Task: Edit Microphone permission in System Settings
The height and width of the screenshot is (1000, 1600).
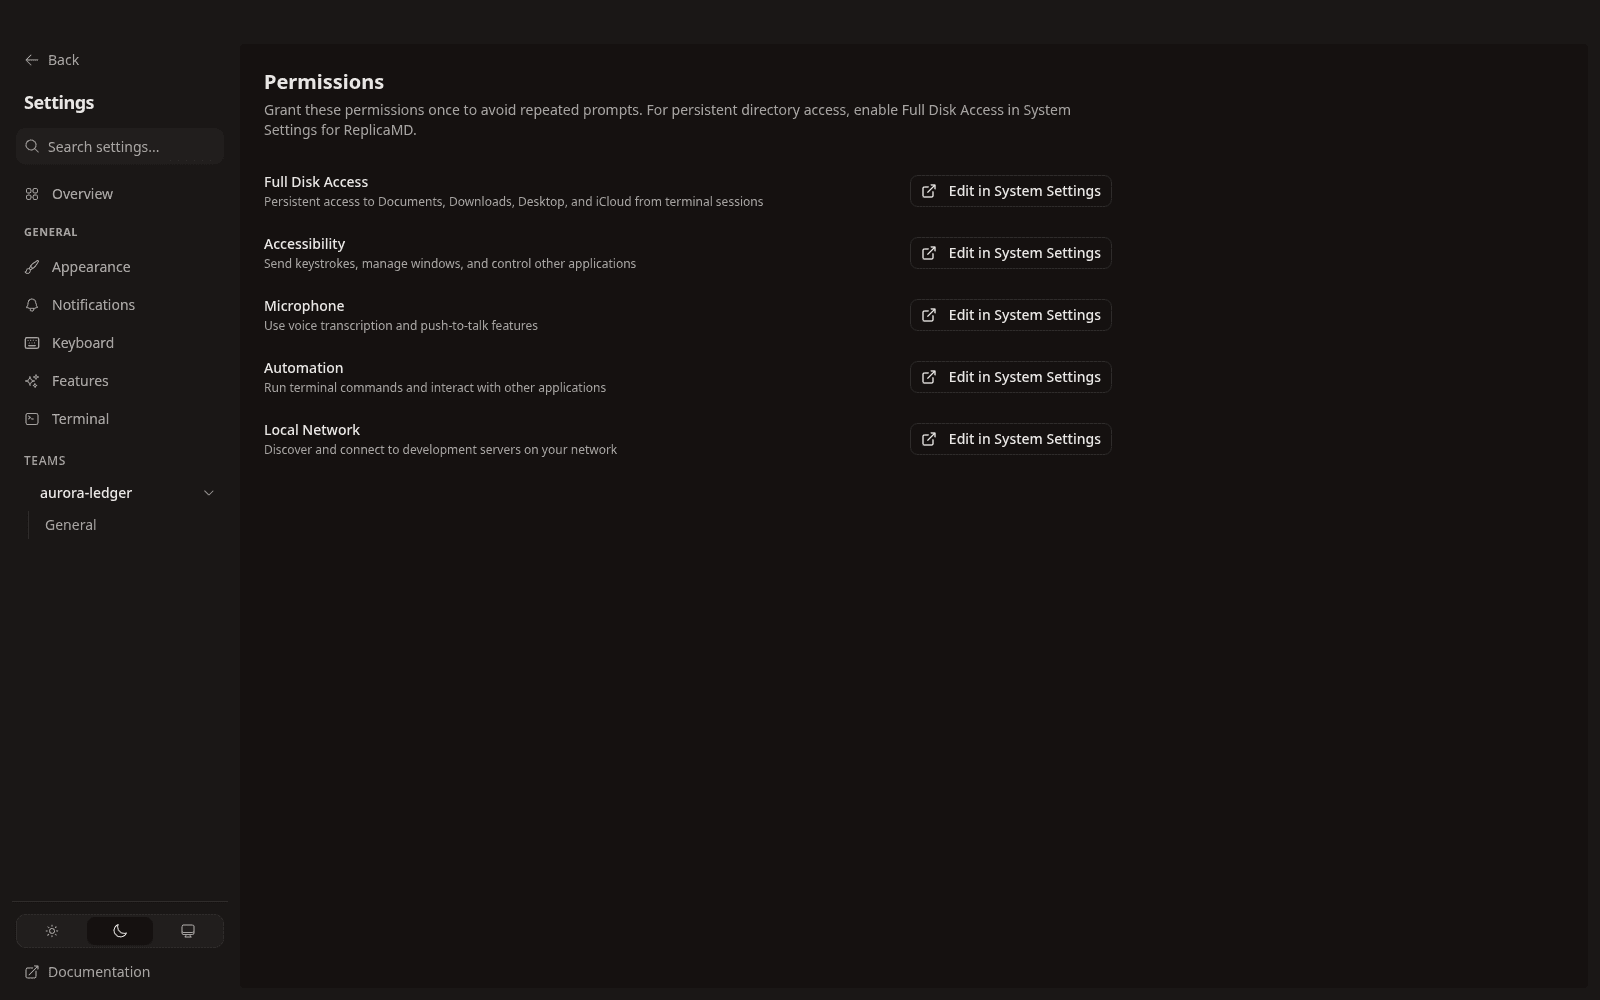Action: pos(1010,315)
